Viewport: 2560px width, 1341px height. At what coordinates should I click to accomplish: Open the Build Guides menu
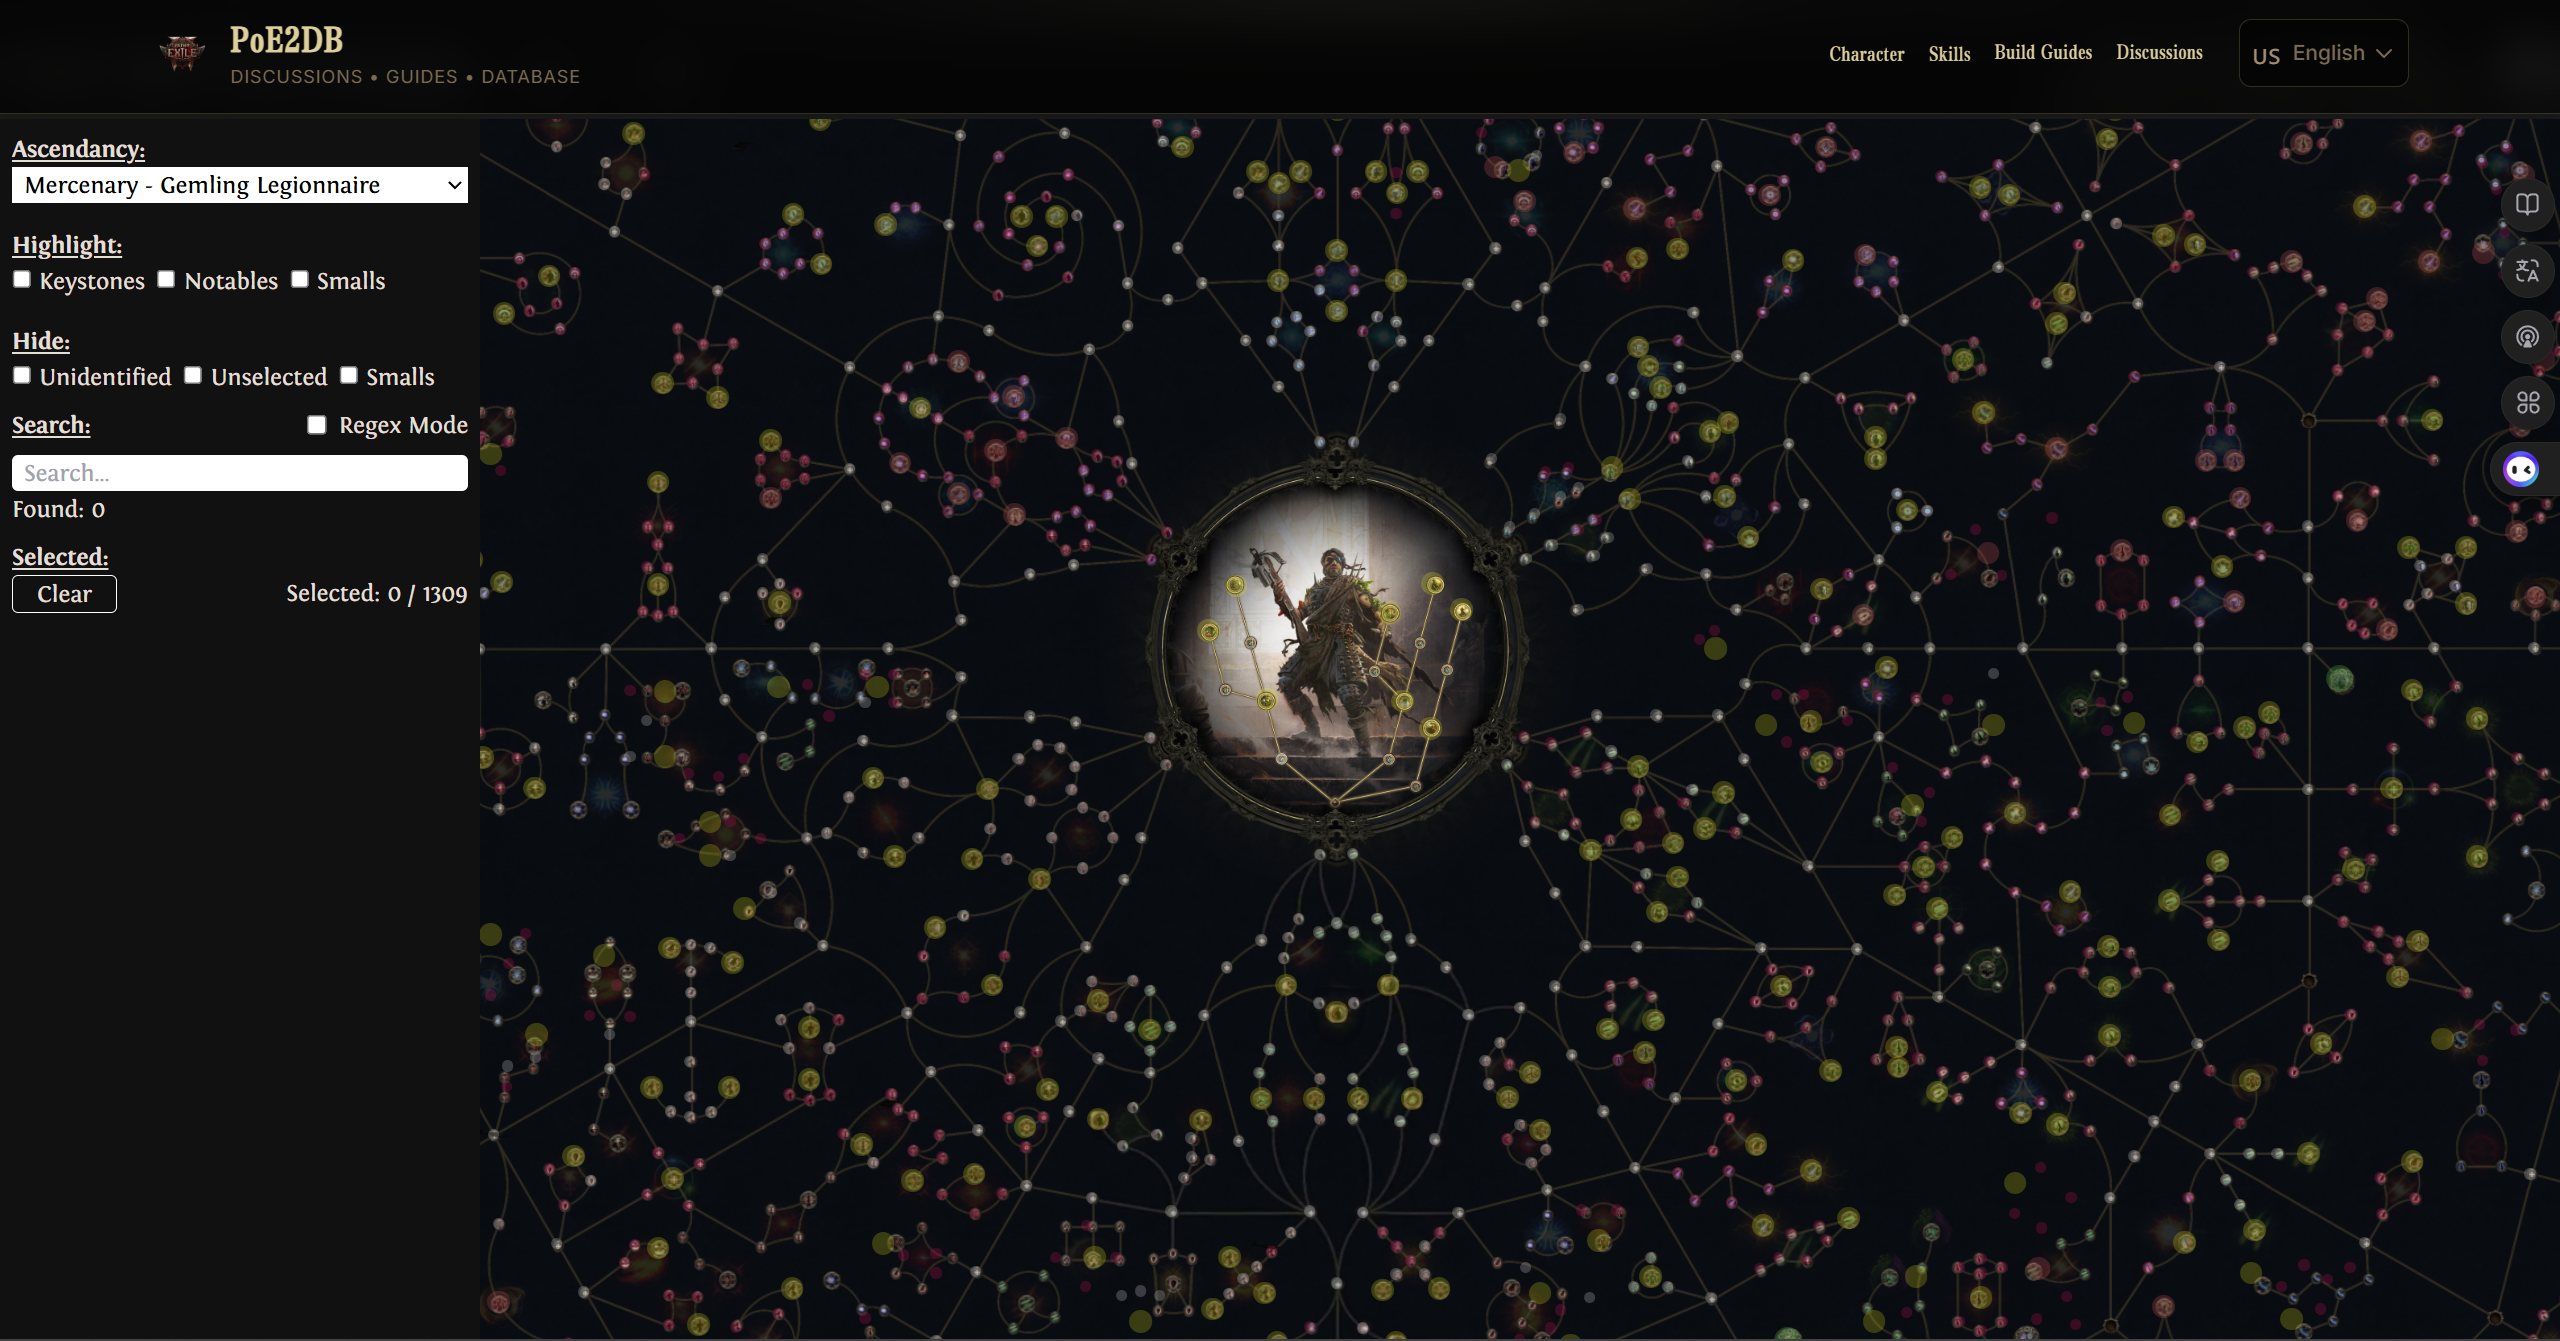tap(2043, 52)
